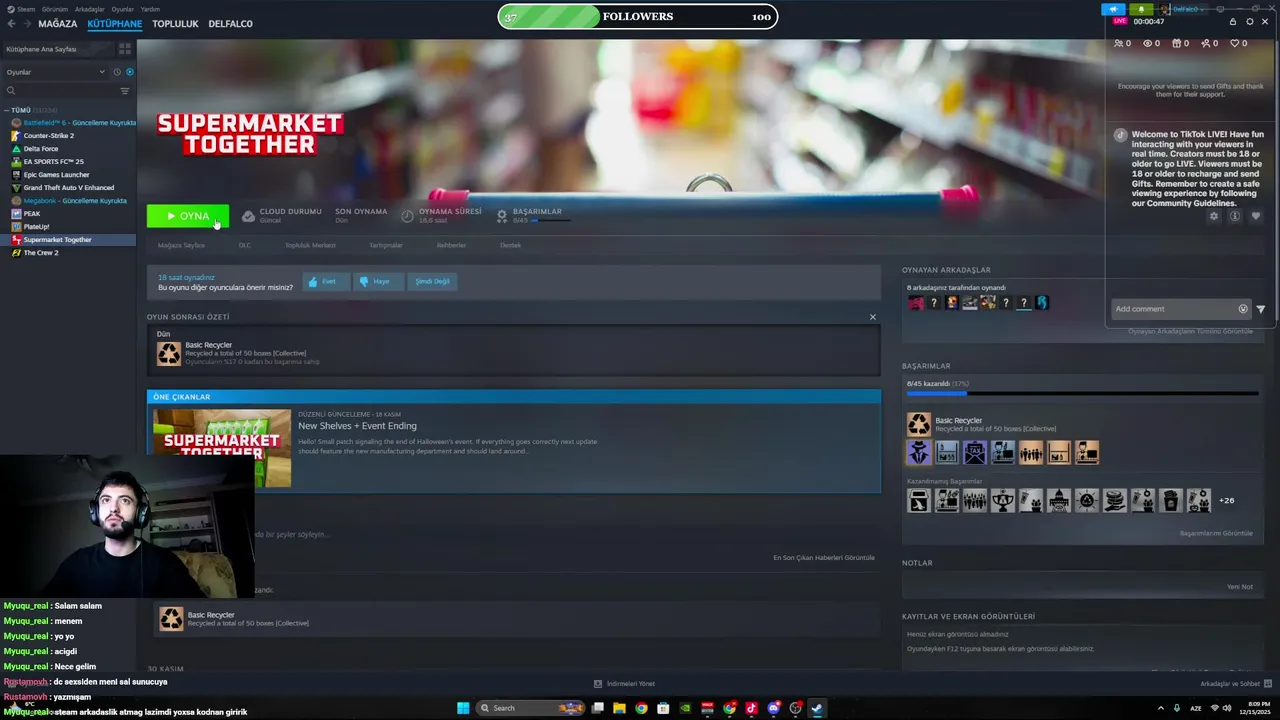
Task: Select Grand Theft Auto V Enhanced
Action: pos(68,188)
